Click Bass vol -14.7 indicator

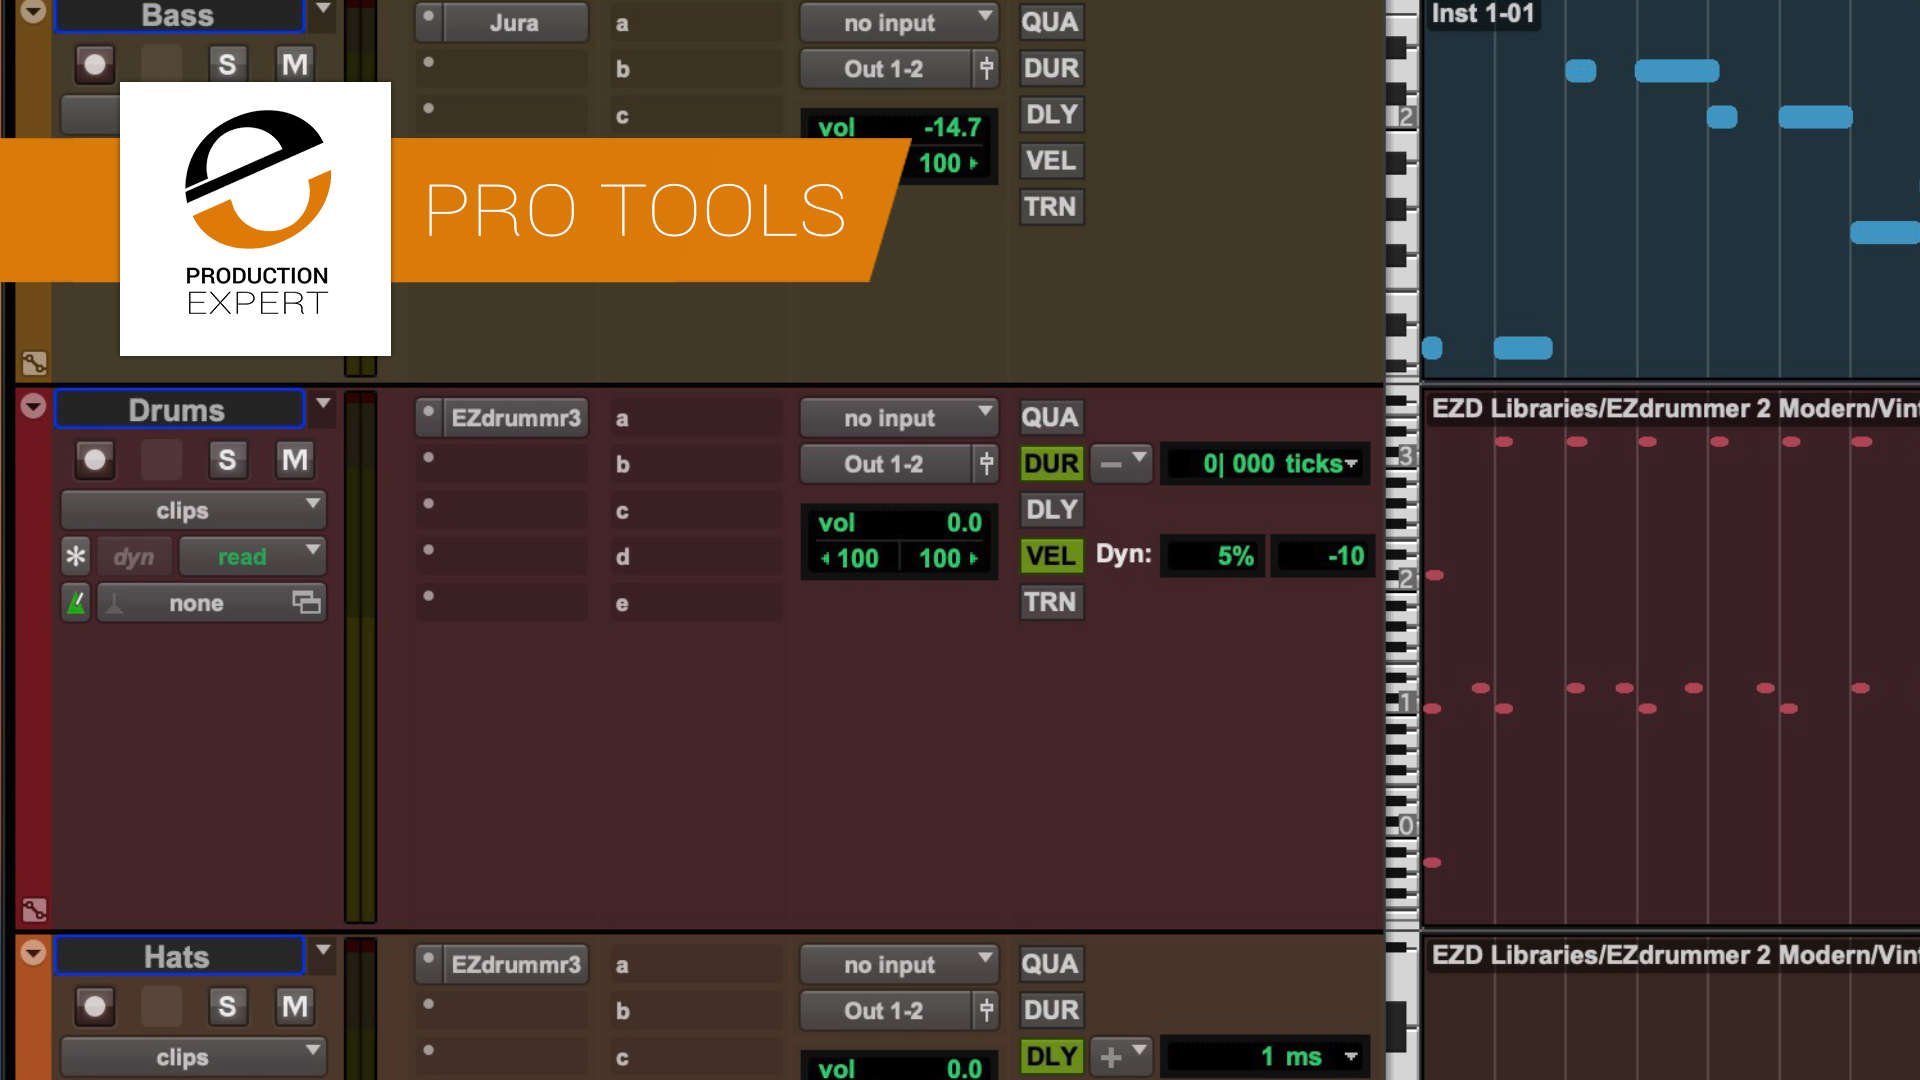pos(899,128)
